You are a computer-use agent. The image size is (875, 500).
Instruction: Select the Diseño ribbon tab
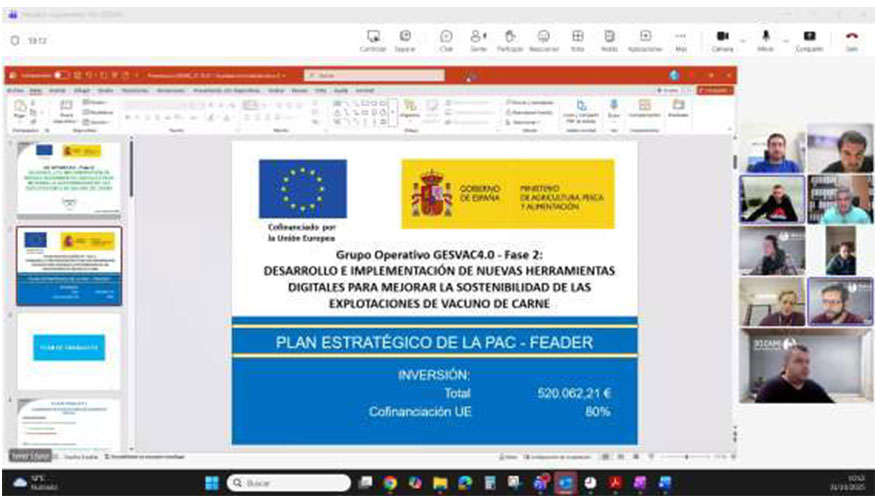click(x=105, y=90)
